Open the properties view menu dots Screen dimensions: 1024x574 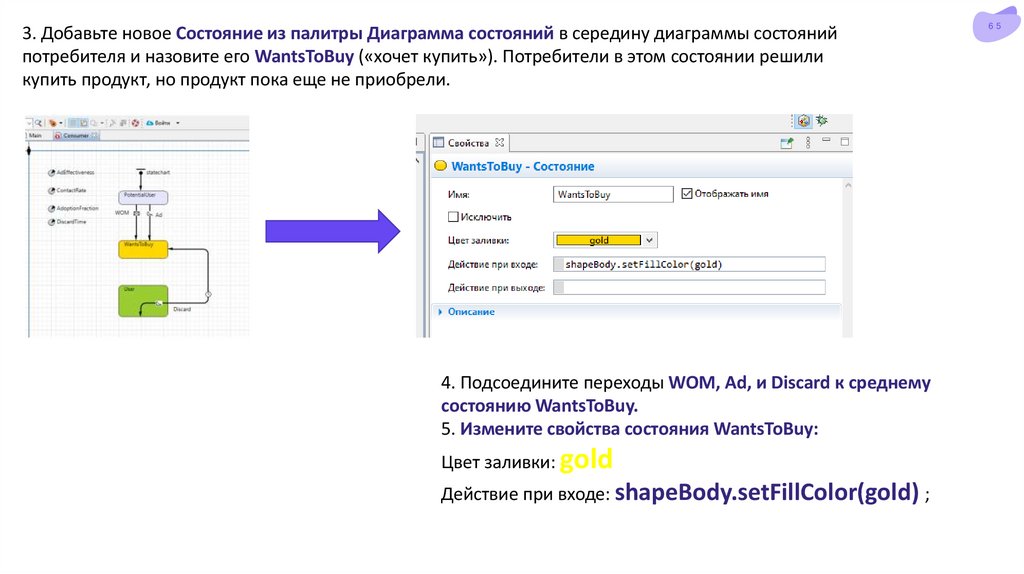click(x=808, y=142)
